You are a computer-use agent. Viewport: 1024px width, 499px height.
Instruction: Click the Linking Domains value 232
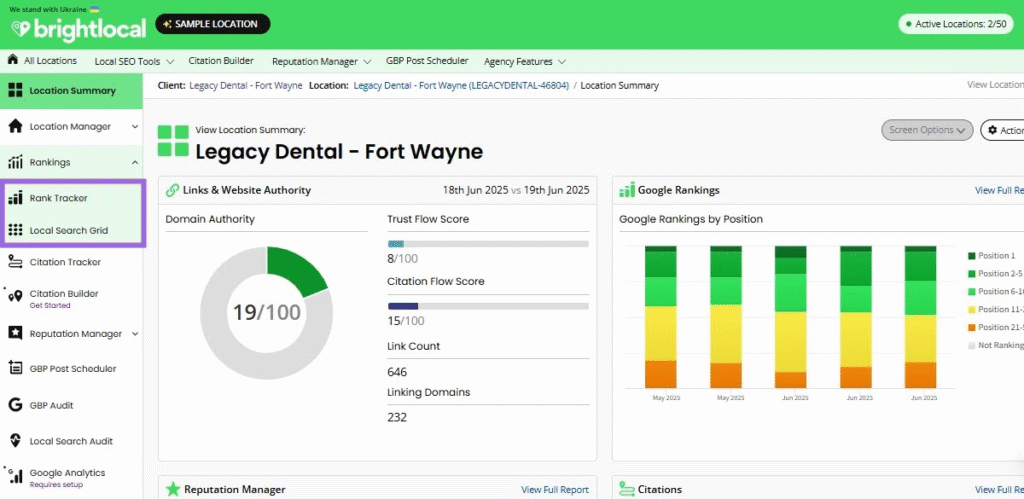(397, 417)
